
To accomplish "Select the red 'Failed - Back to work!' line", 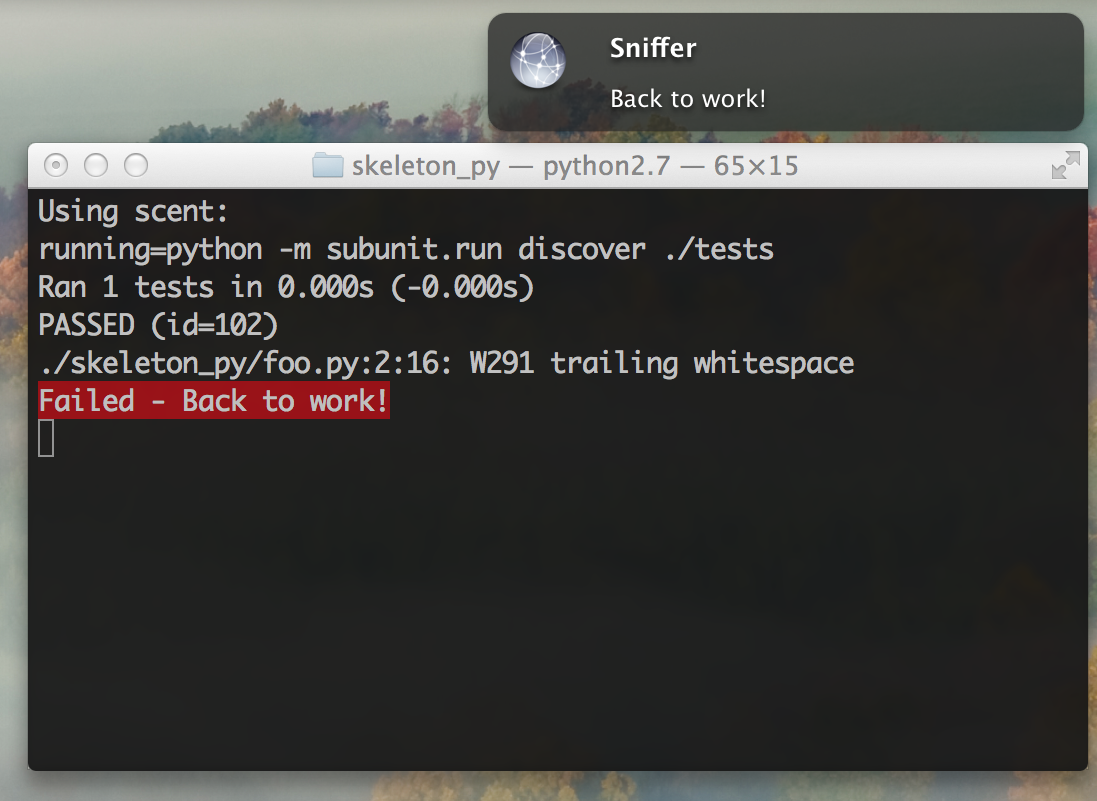I will 213,400.
